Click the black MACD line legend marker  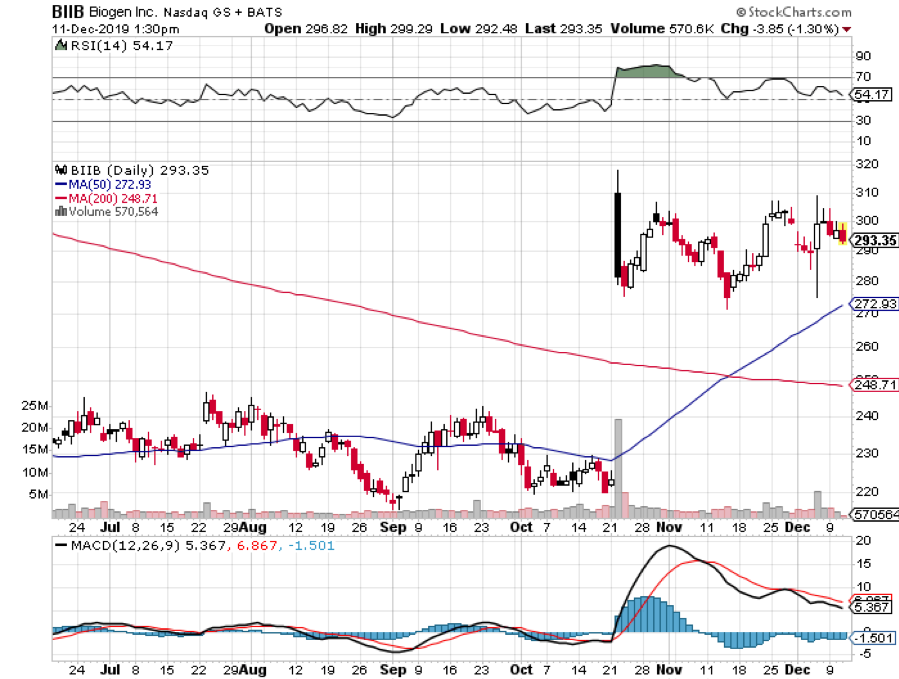(x=60, y=545)
